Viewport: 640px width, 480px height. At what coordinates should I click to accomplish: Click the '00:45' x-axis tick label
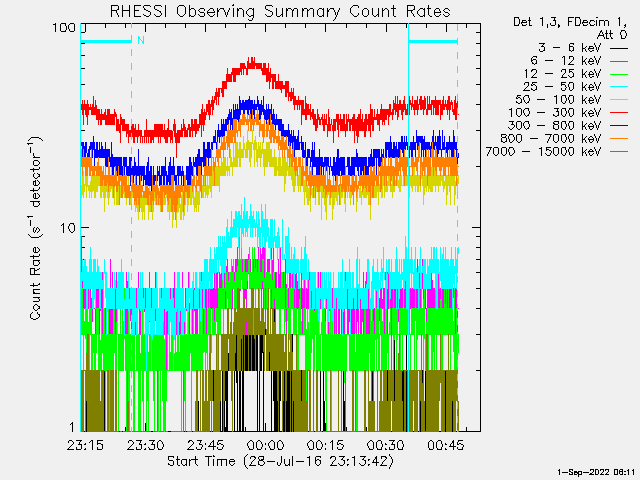pyautogui.click(x=445, y=445)
